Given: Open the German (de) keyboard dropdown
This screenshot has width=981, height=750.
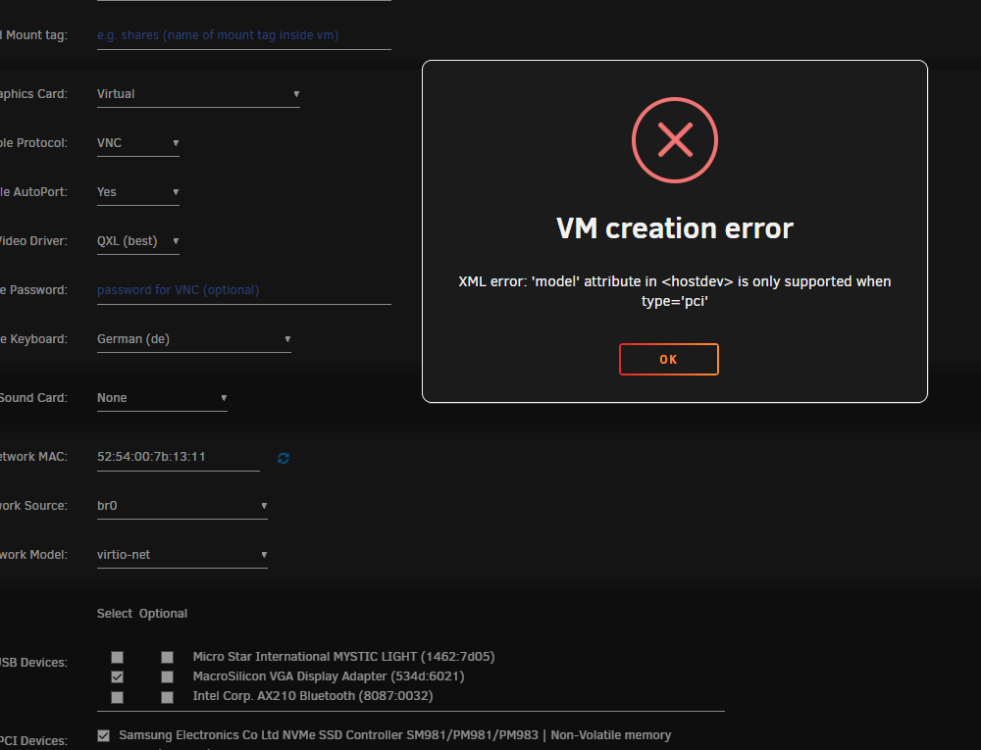Looking at the screenshot, I should (x=194, y=339).
